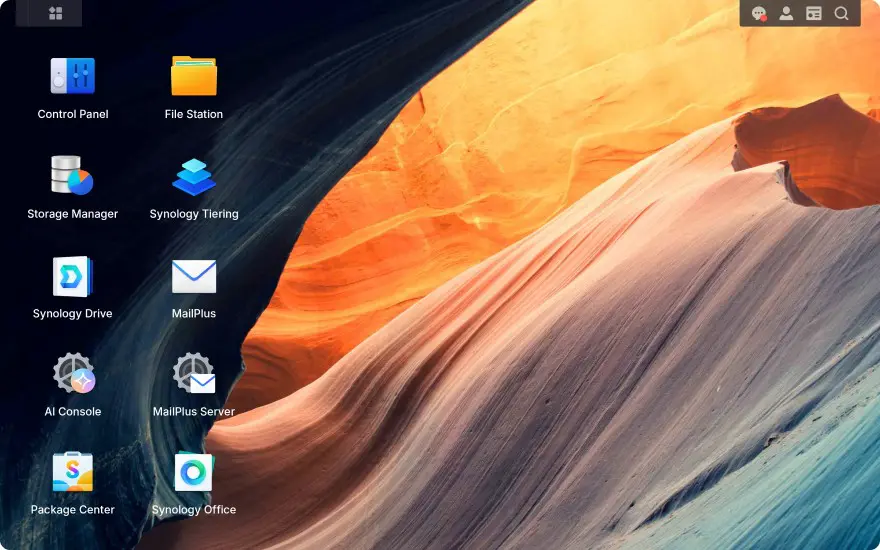Viewport: 880px width, 550px height.
Task: Open the Main Menu grid button
Action: [x=56, y=13]
